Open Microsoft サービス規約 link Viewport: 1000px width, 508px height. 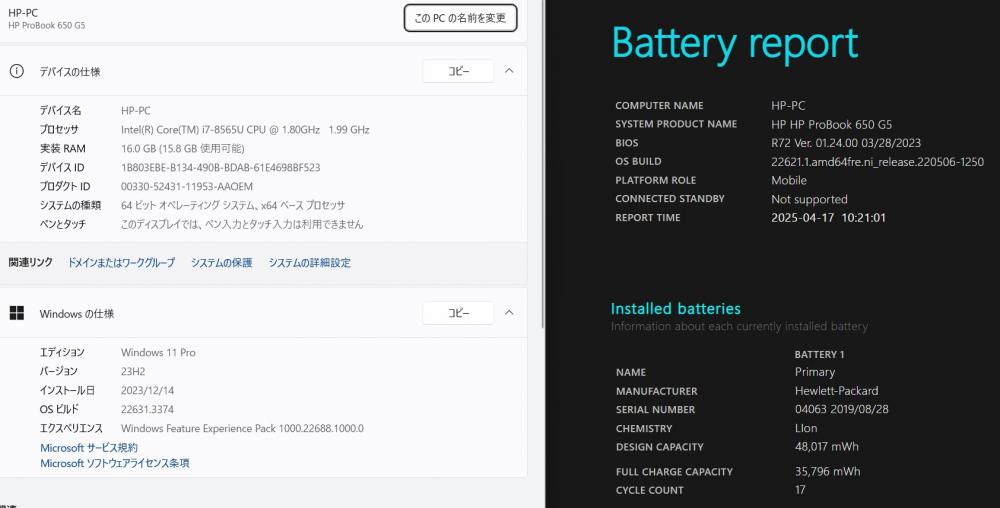89,447
